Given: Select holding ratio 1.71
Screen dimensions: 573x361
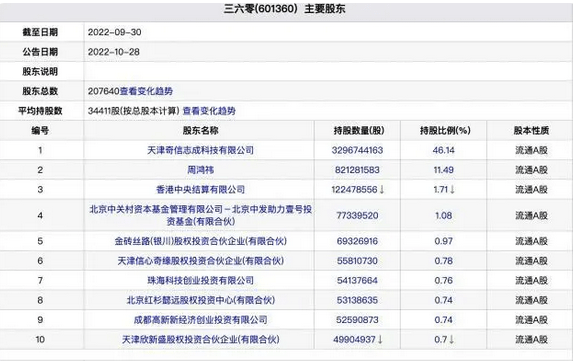Looking at the screenshot, I should (440, 190).
